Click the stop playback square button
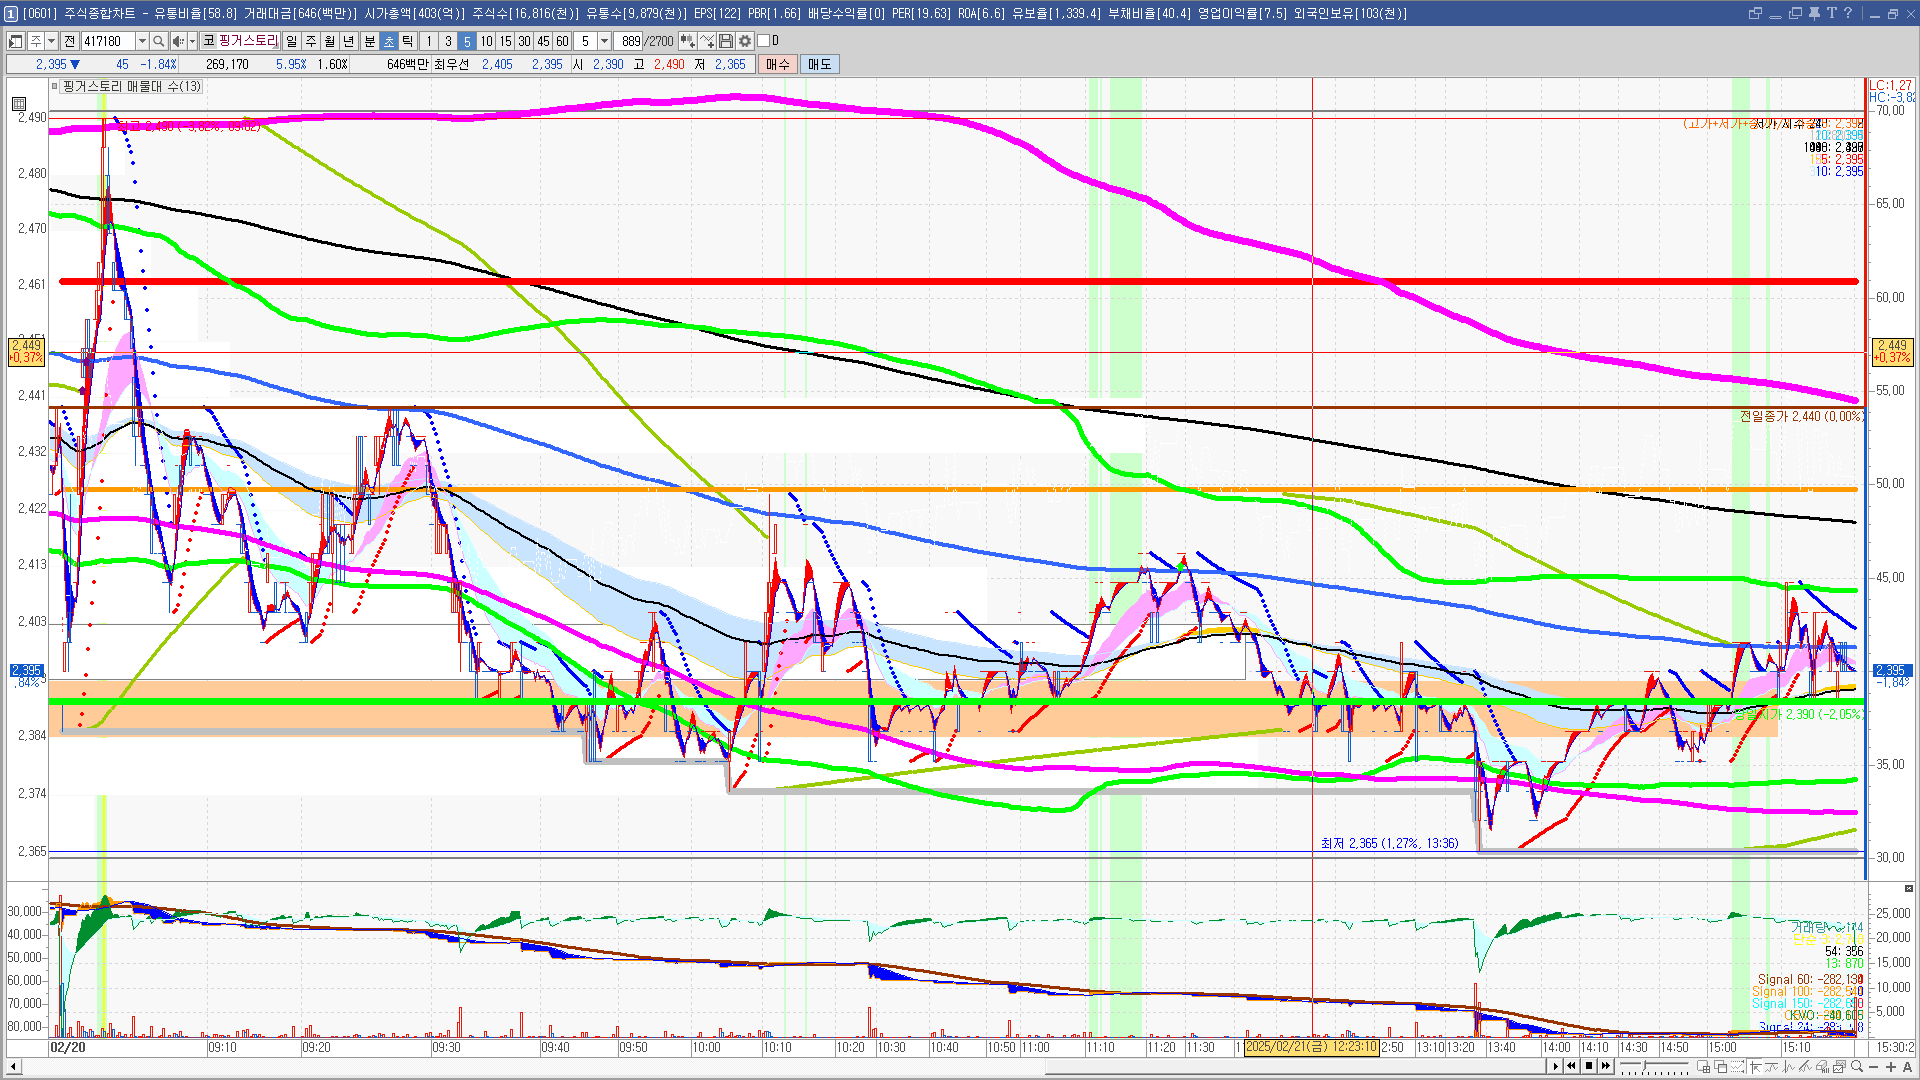This screenshot has width=1920, height=1080. click(x=1589, y=1066)
